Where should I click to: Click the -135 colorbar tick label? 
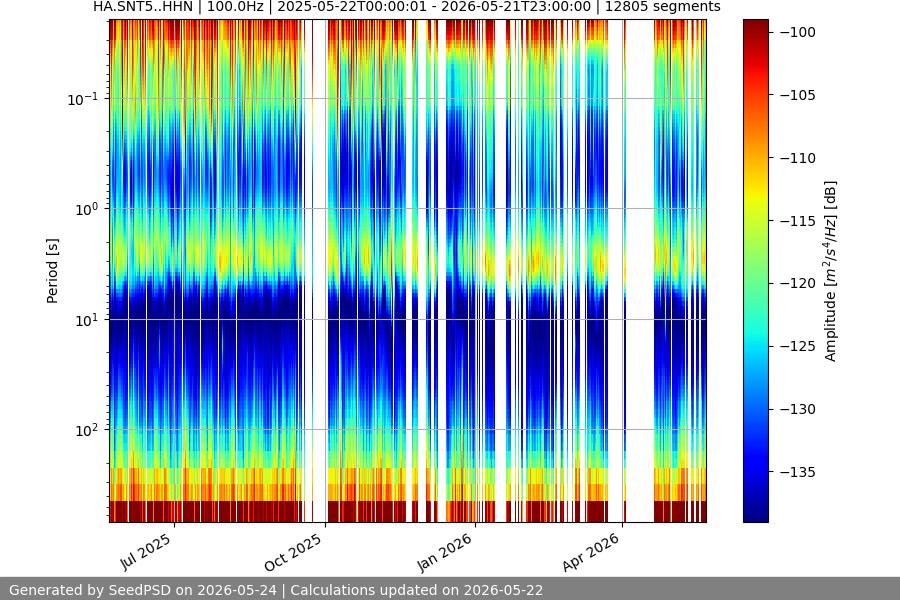click(798, 472)
